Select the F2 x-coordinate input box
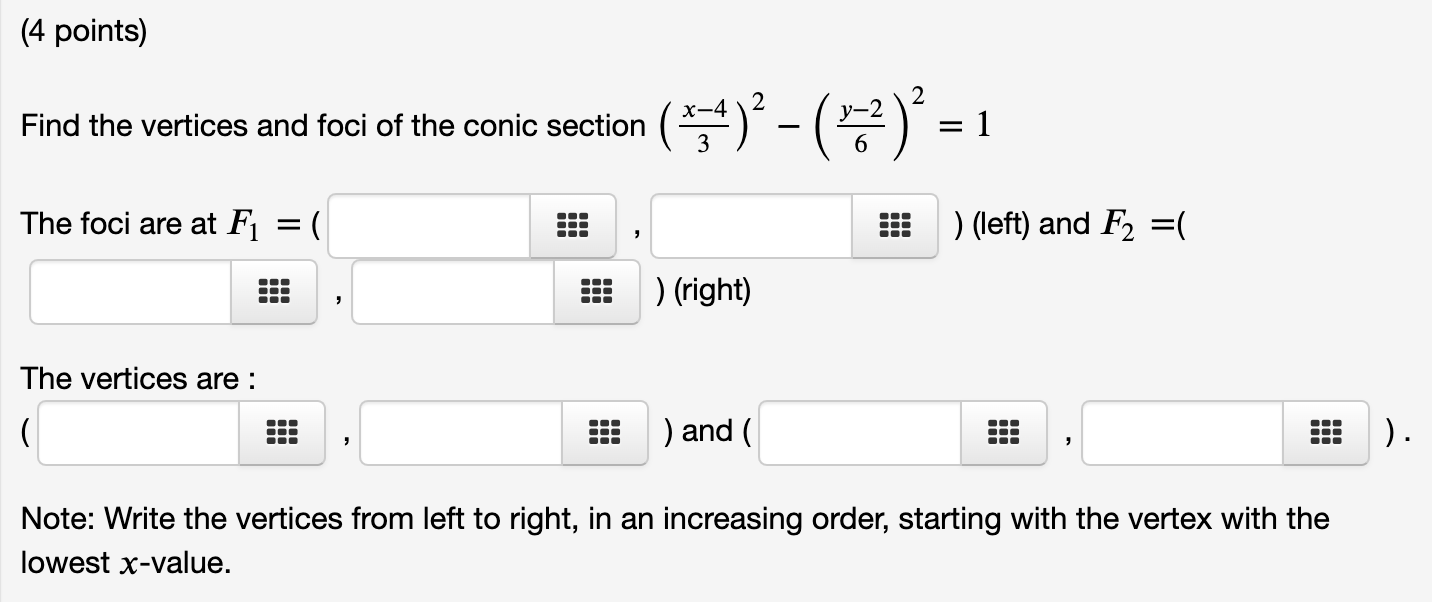1432x602 pixels. click(131, 292)
